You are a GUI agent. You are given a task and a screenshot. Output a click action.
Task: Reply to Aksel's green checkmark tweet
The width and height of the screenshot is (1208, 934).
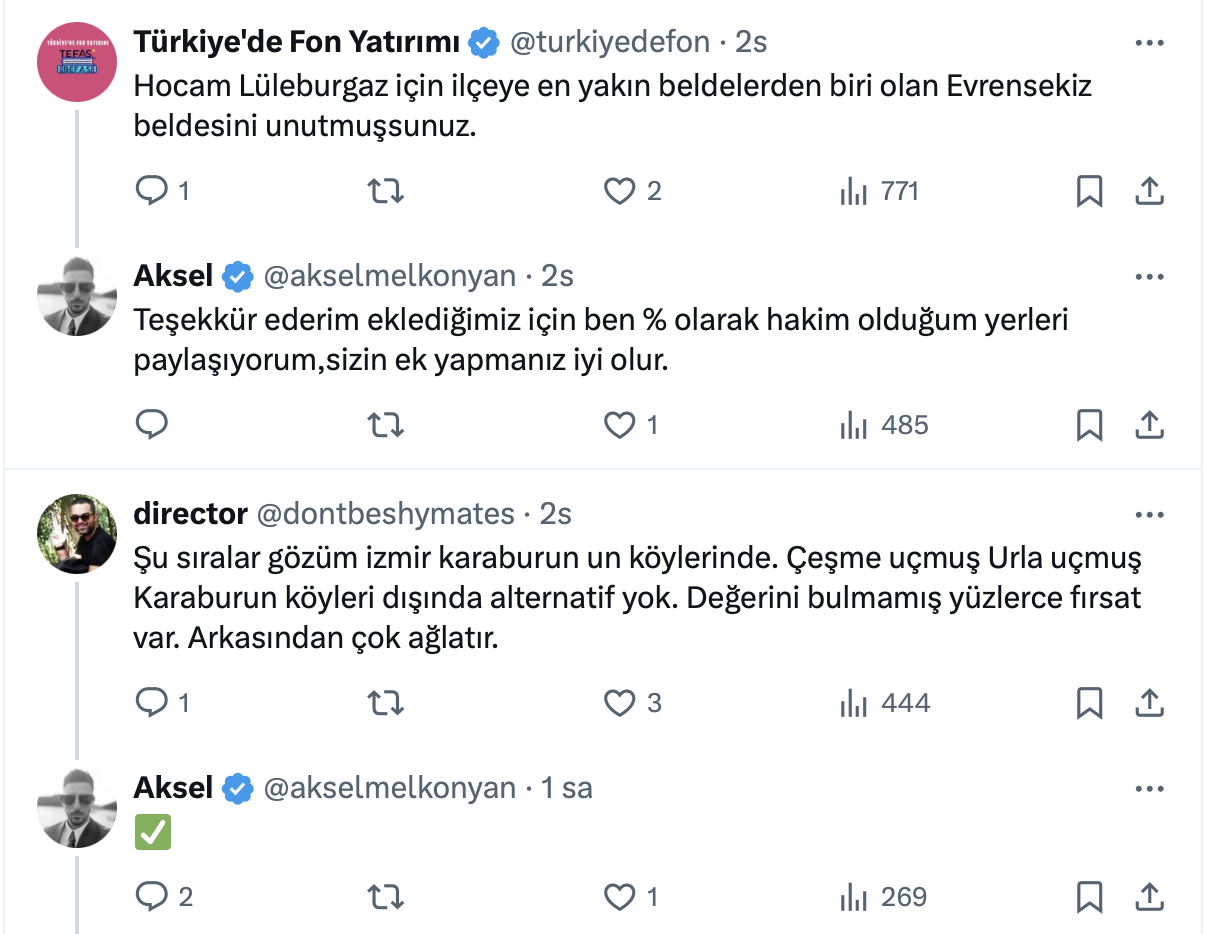coord(152,897)
